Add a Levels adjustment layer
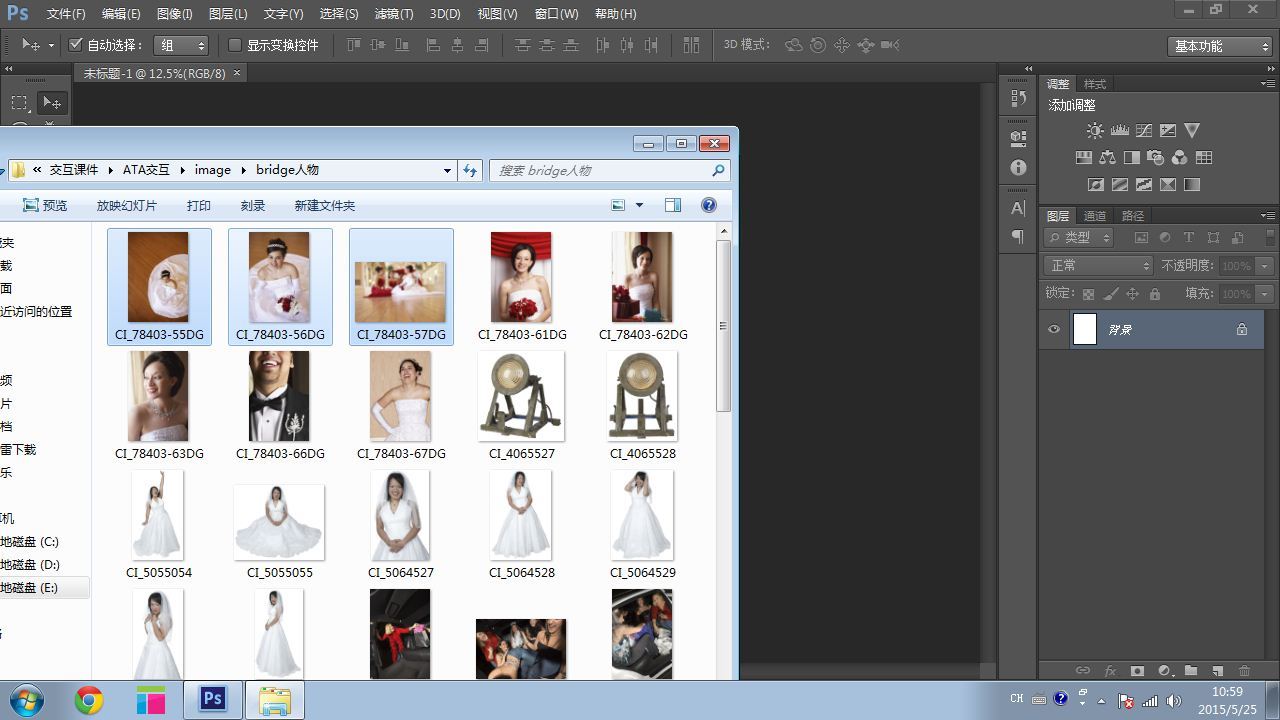 pos(1119,131)
